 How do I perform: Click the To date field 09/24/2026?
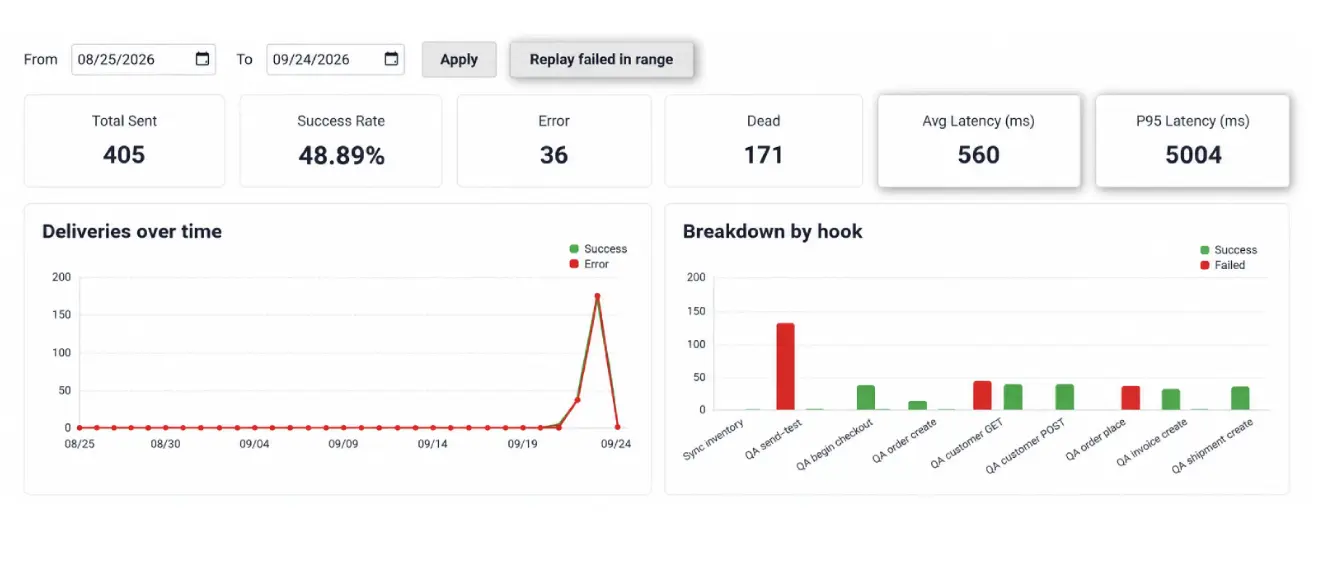click(335, 59)
